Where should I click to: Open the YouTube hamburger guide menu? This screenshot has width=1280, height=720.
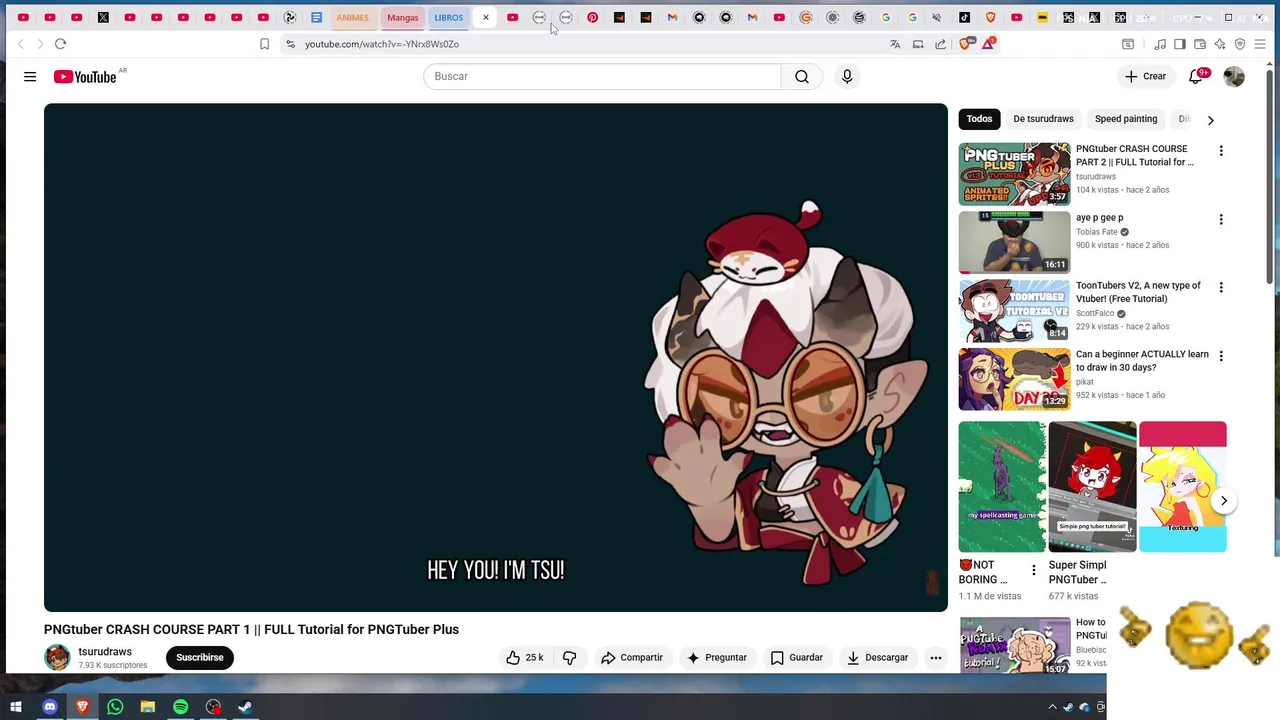[30, 77]
